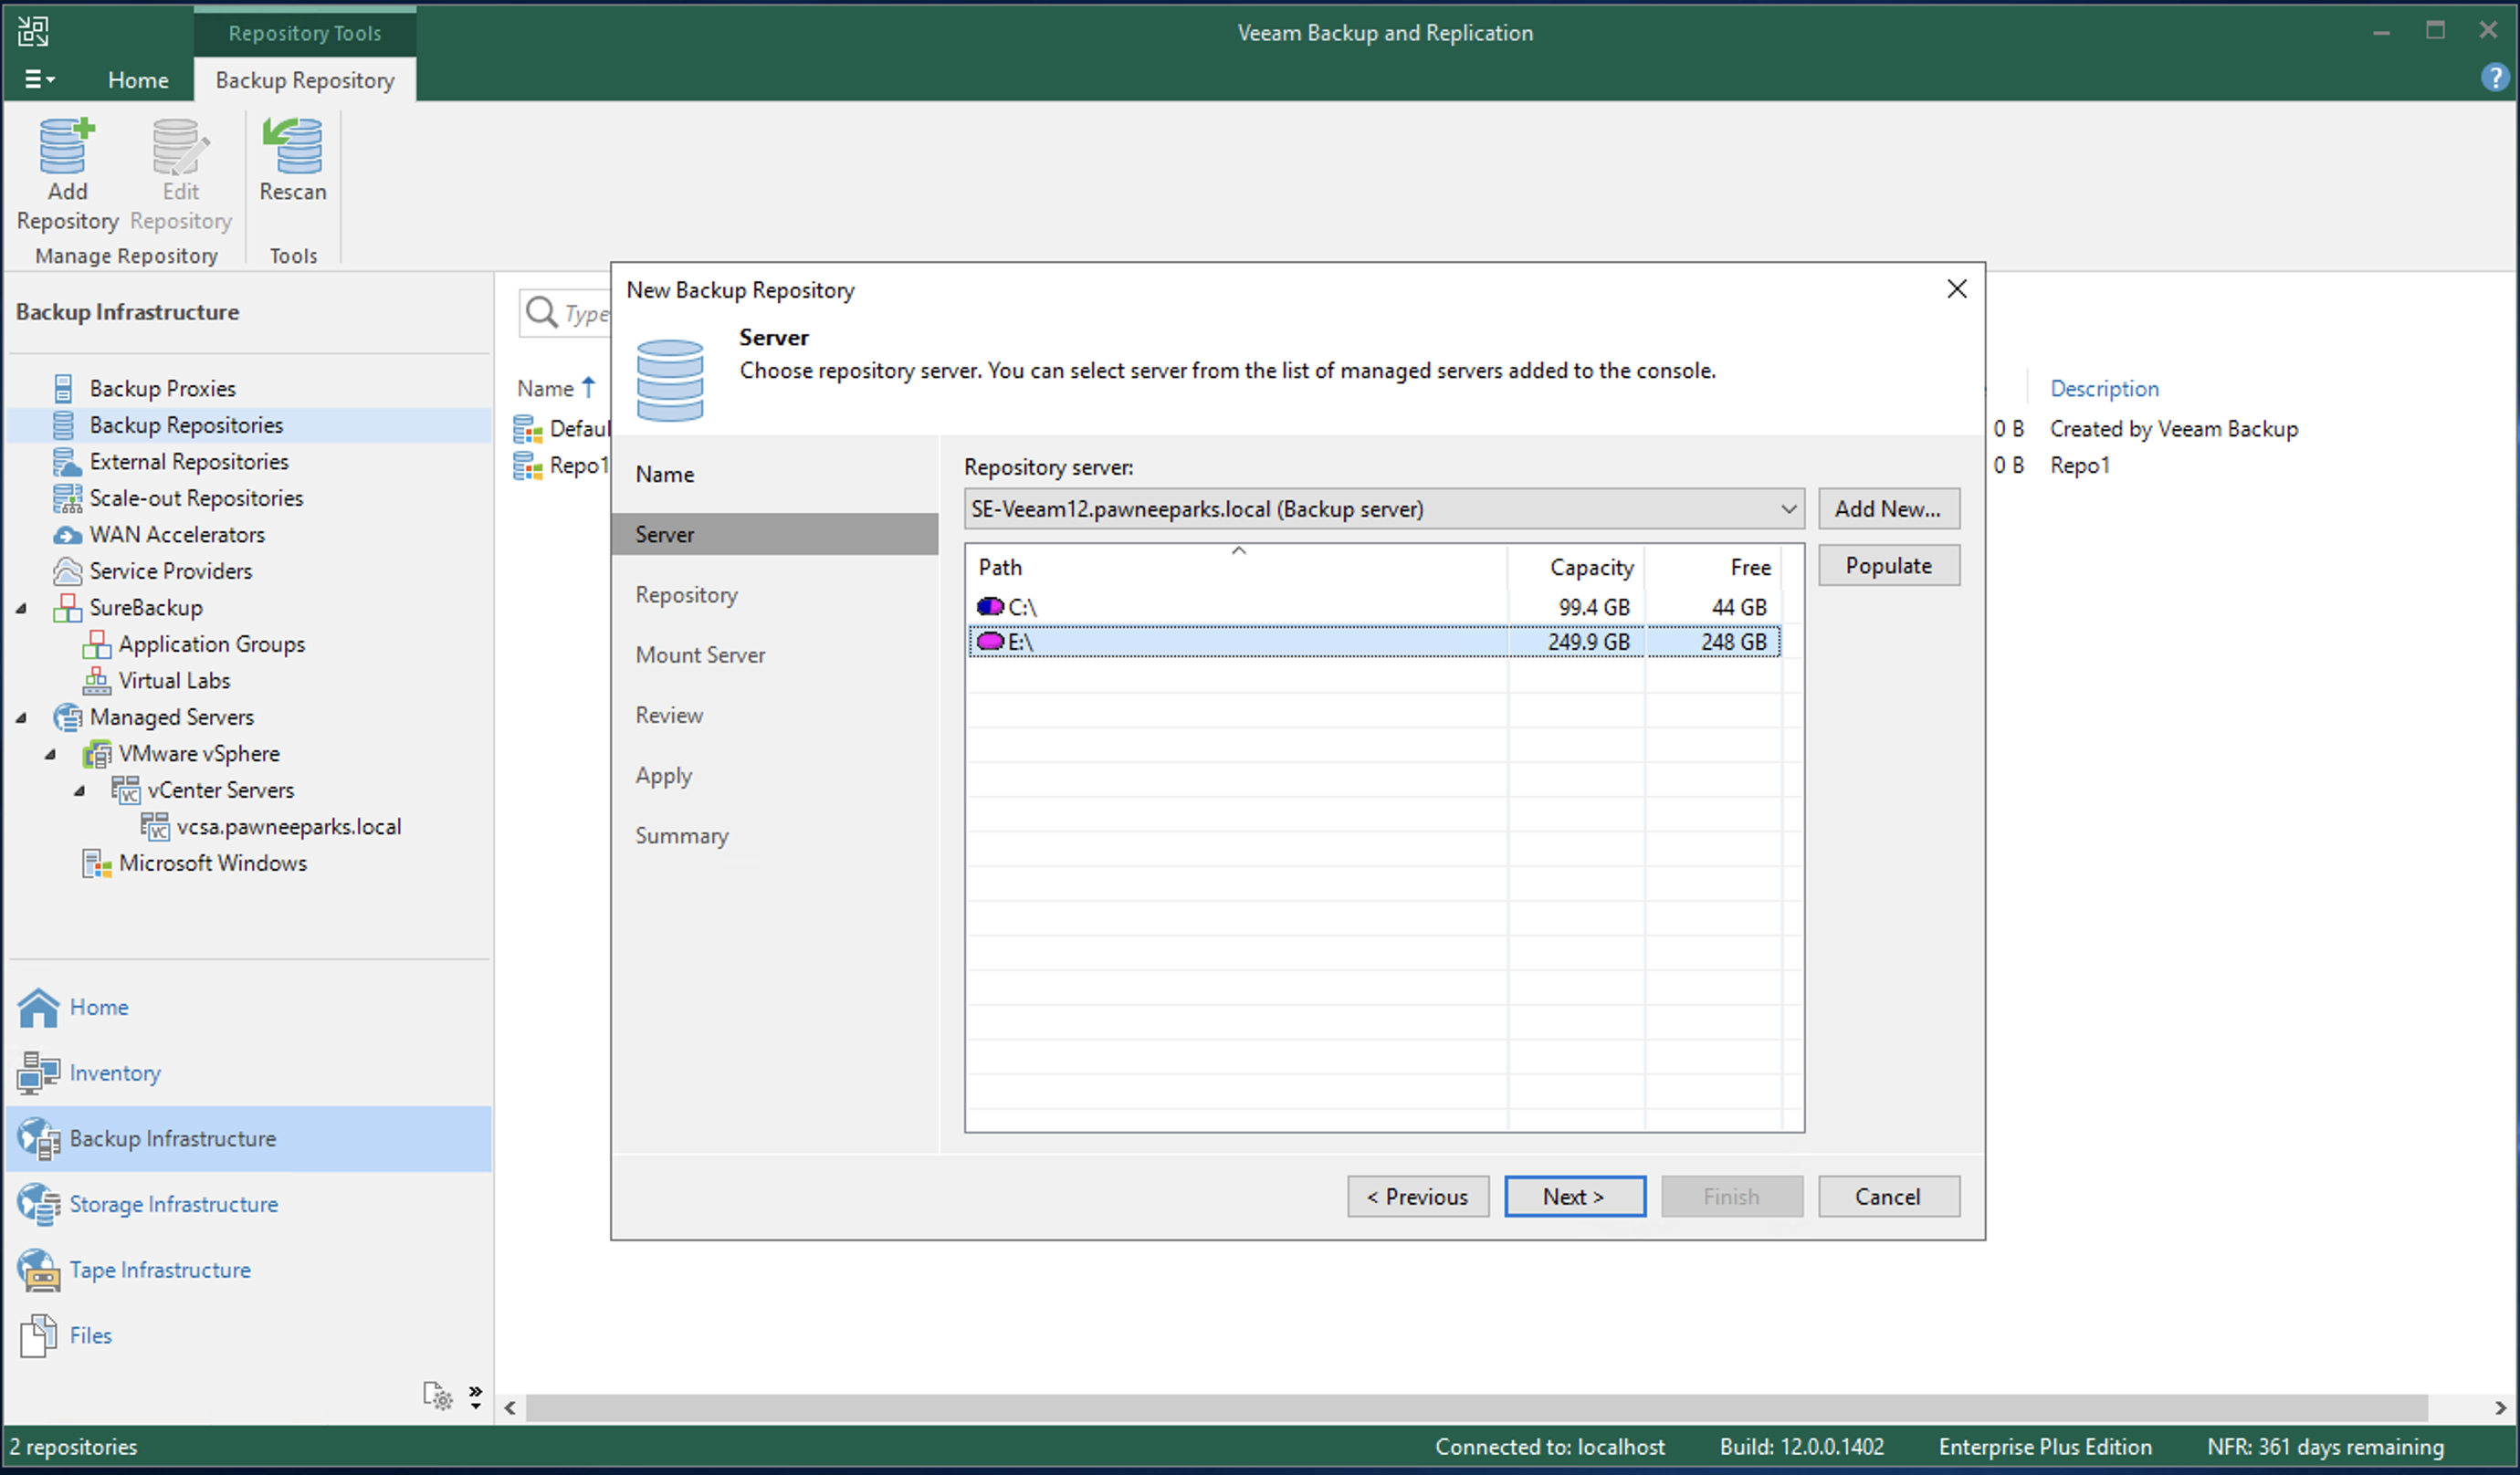This screenshot has width=2520, height=1475.
Task: Open the help question mark icon
Action: tap(2495, 77)
